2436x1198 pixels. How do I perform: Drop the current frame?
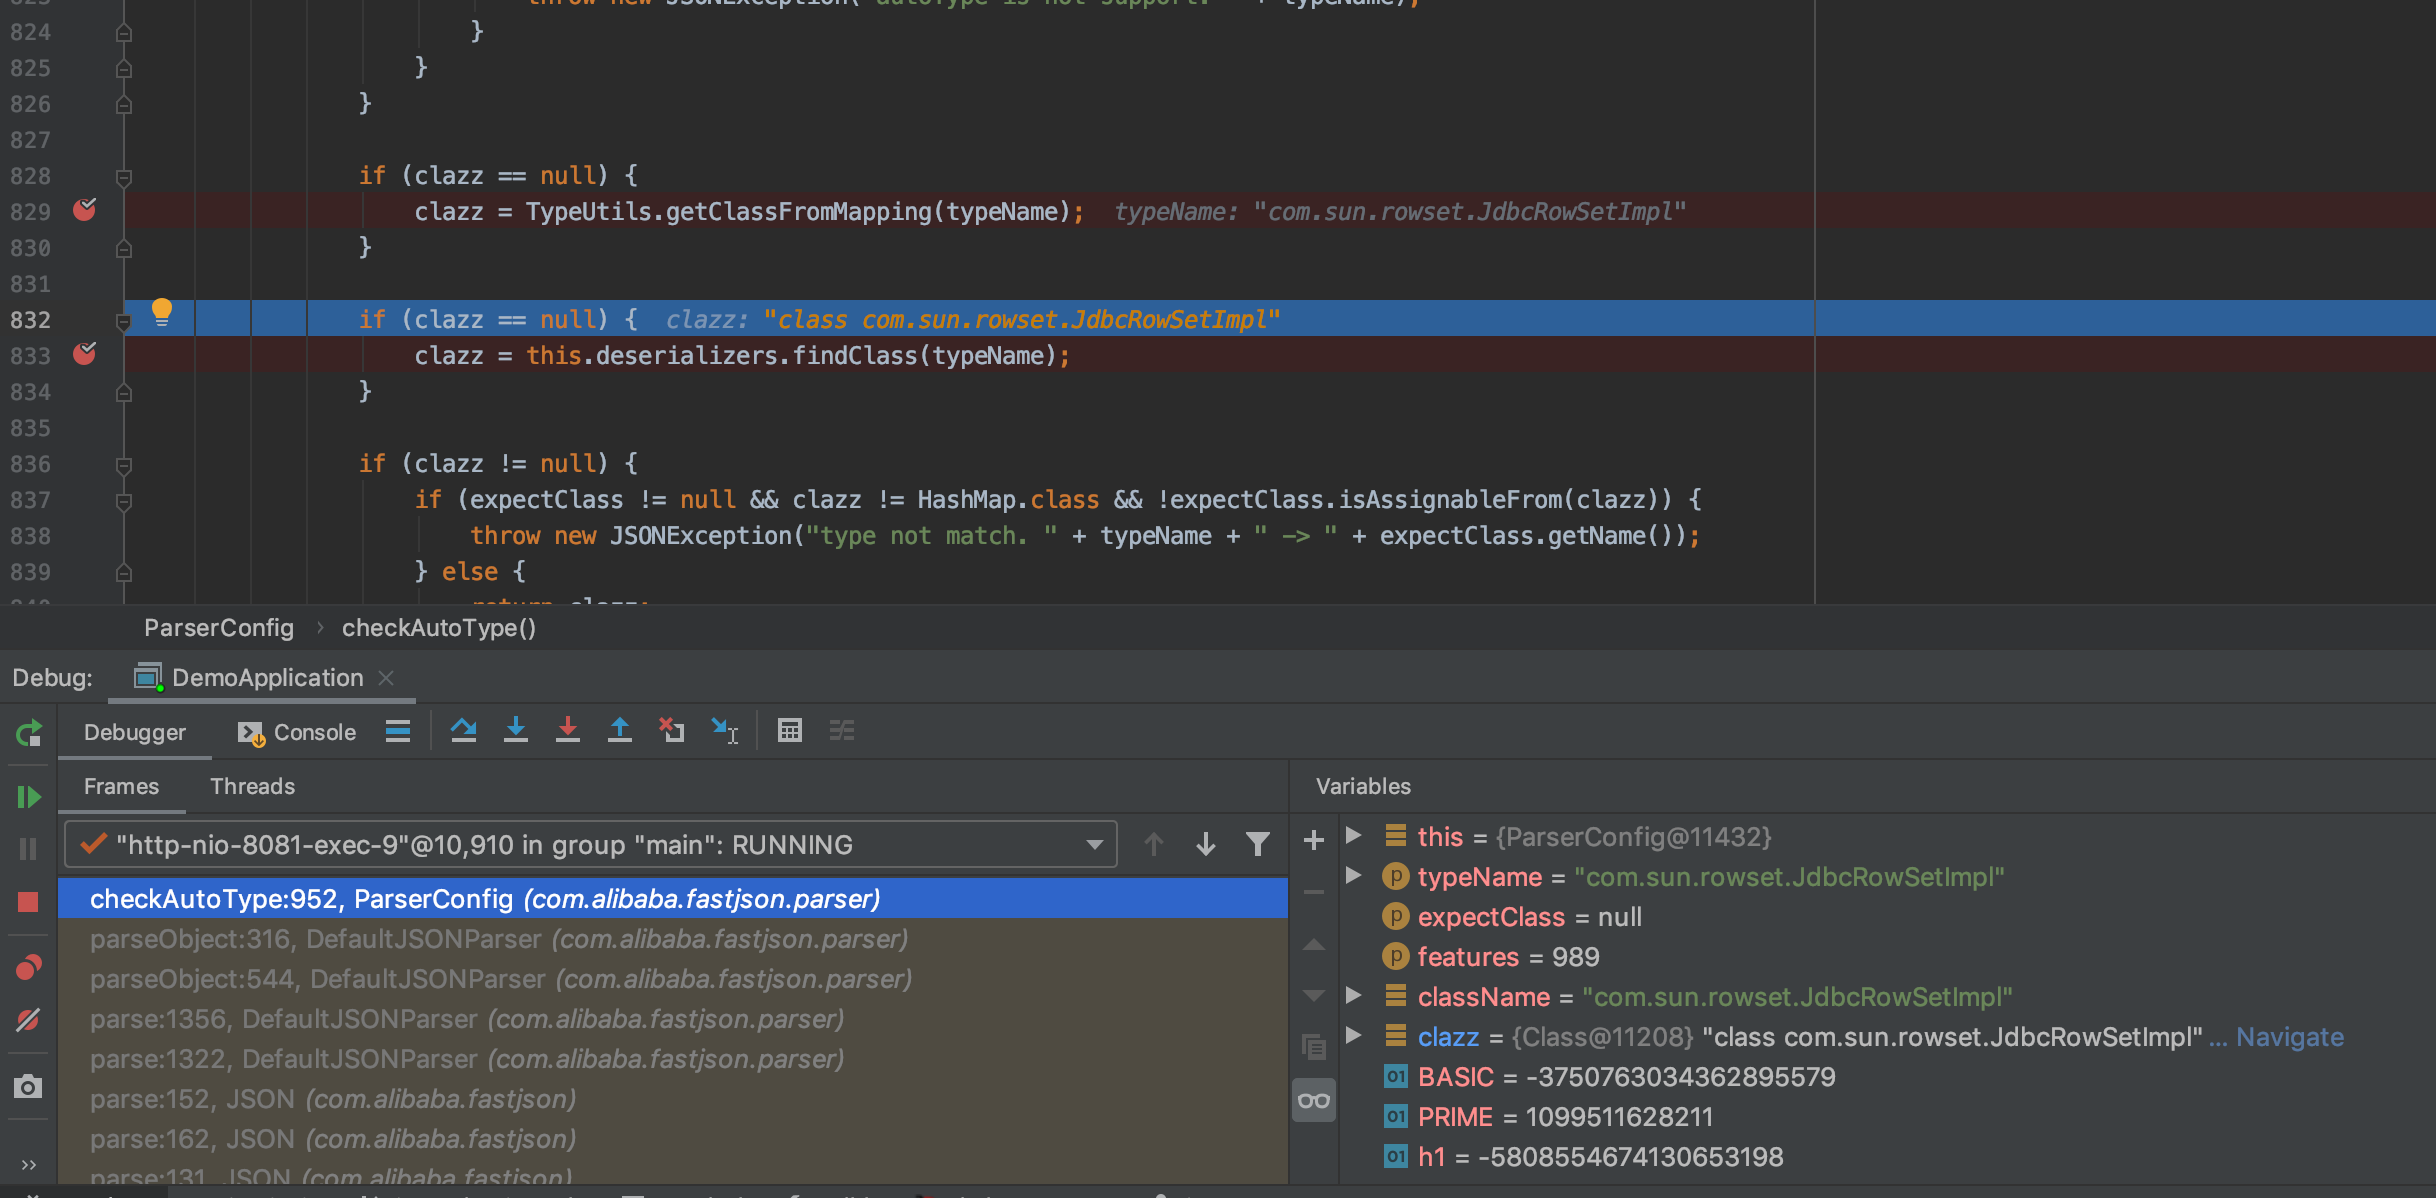pos(671,731)
